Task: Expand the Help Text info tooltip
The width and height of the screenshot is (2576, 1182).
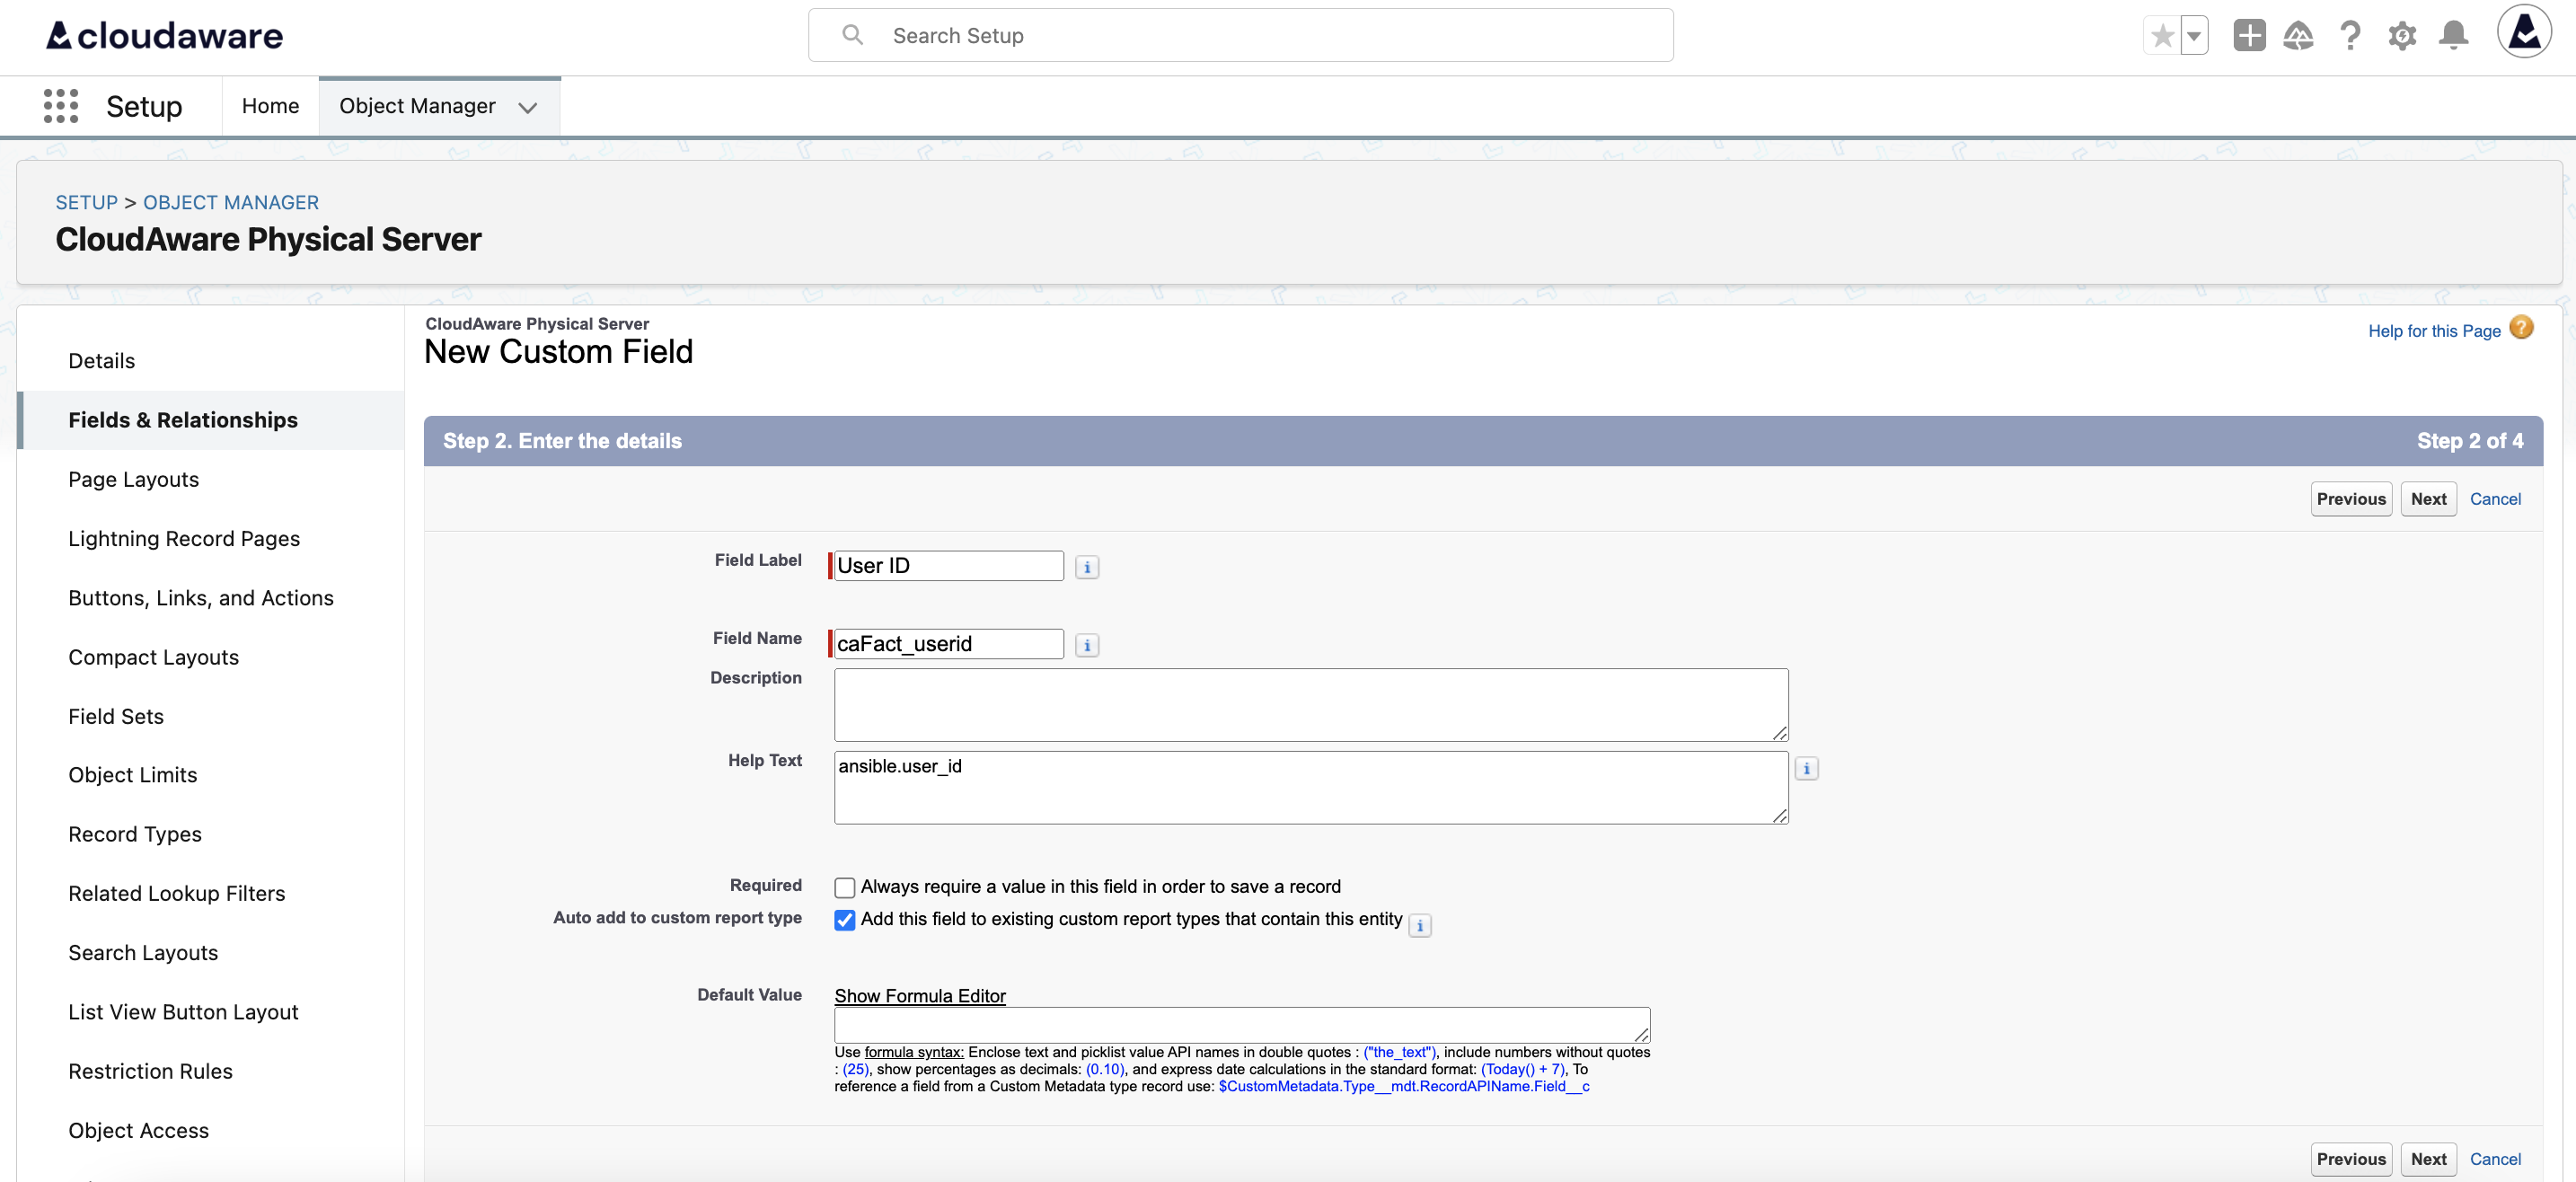Action: 1807,768
